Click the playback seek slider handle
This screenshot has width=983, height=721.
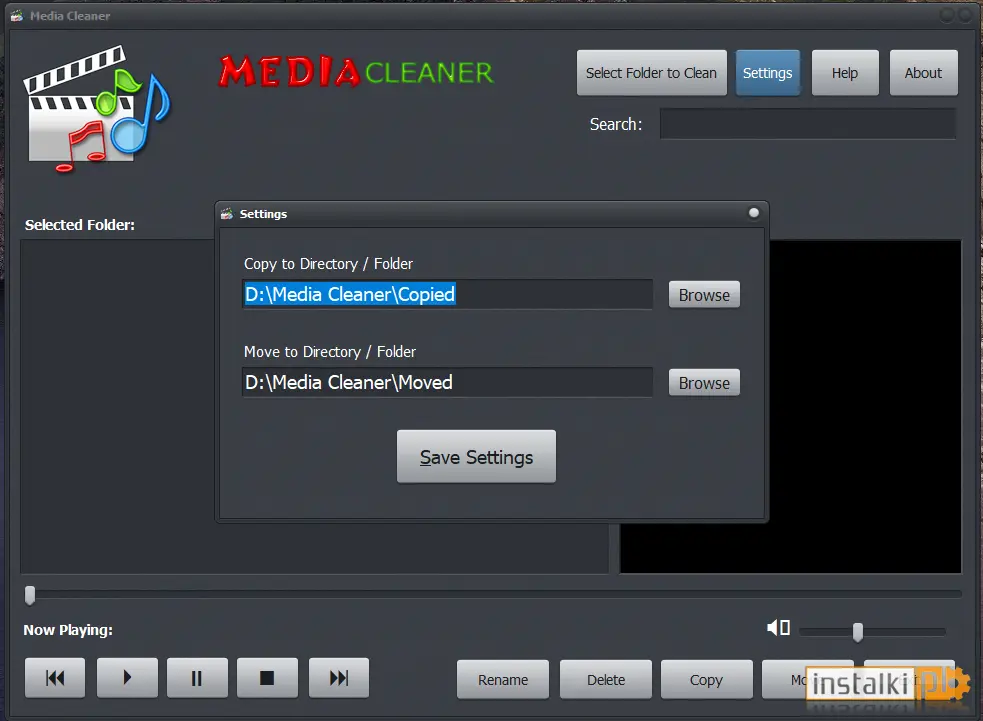click(29, 595)
